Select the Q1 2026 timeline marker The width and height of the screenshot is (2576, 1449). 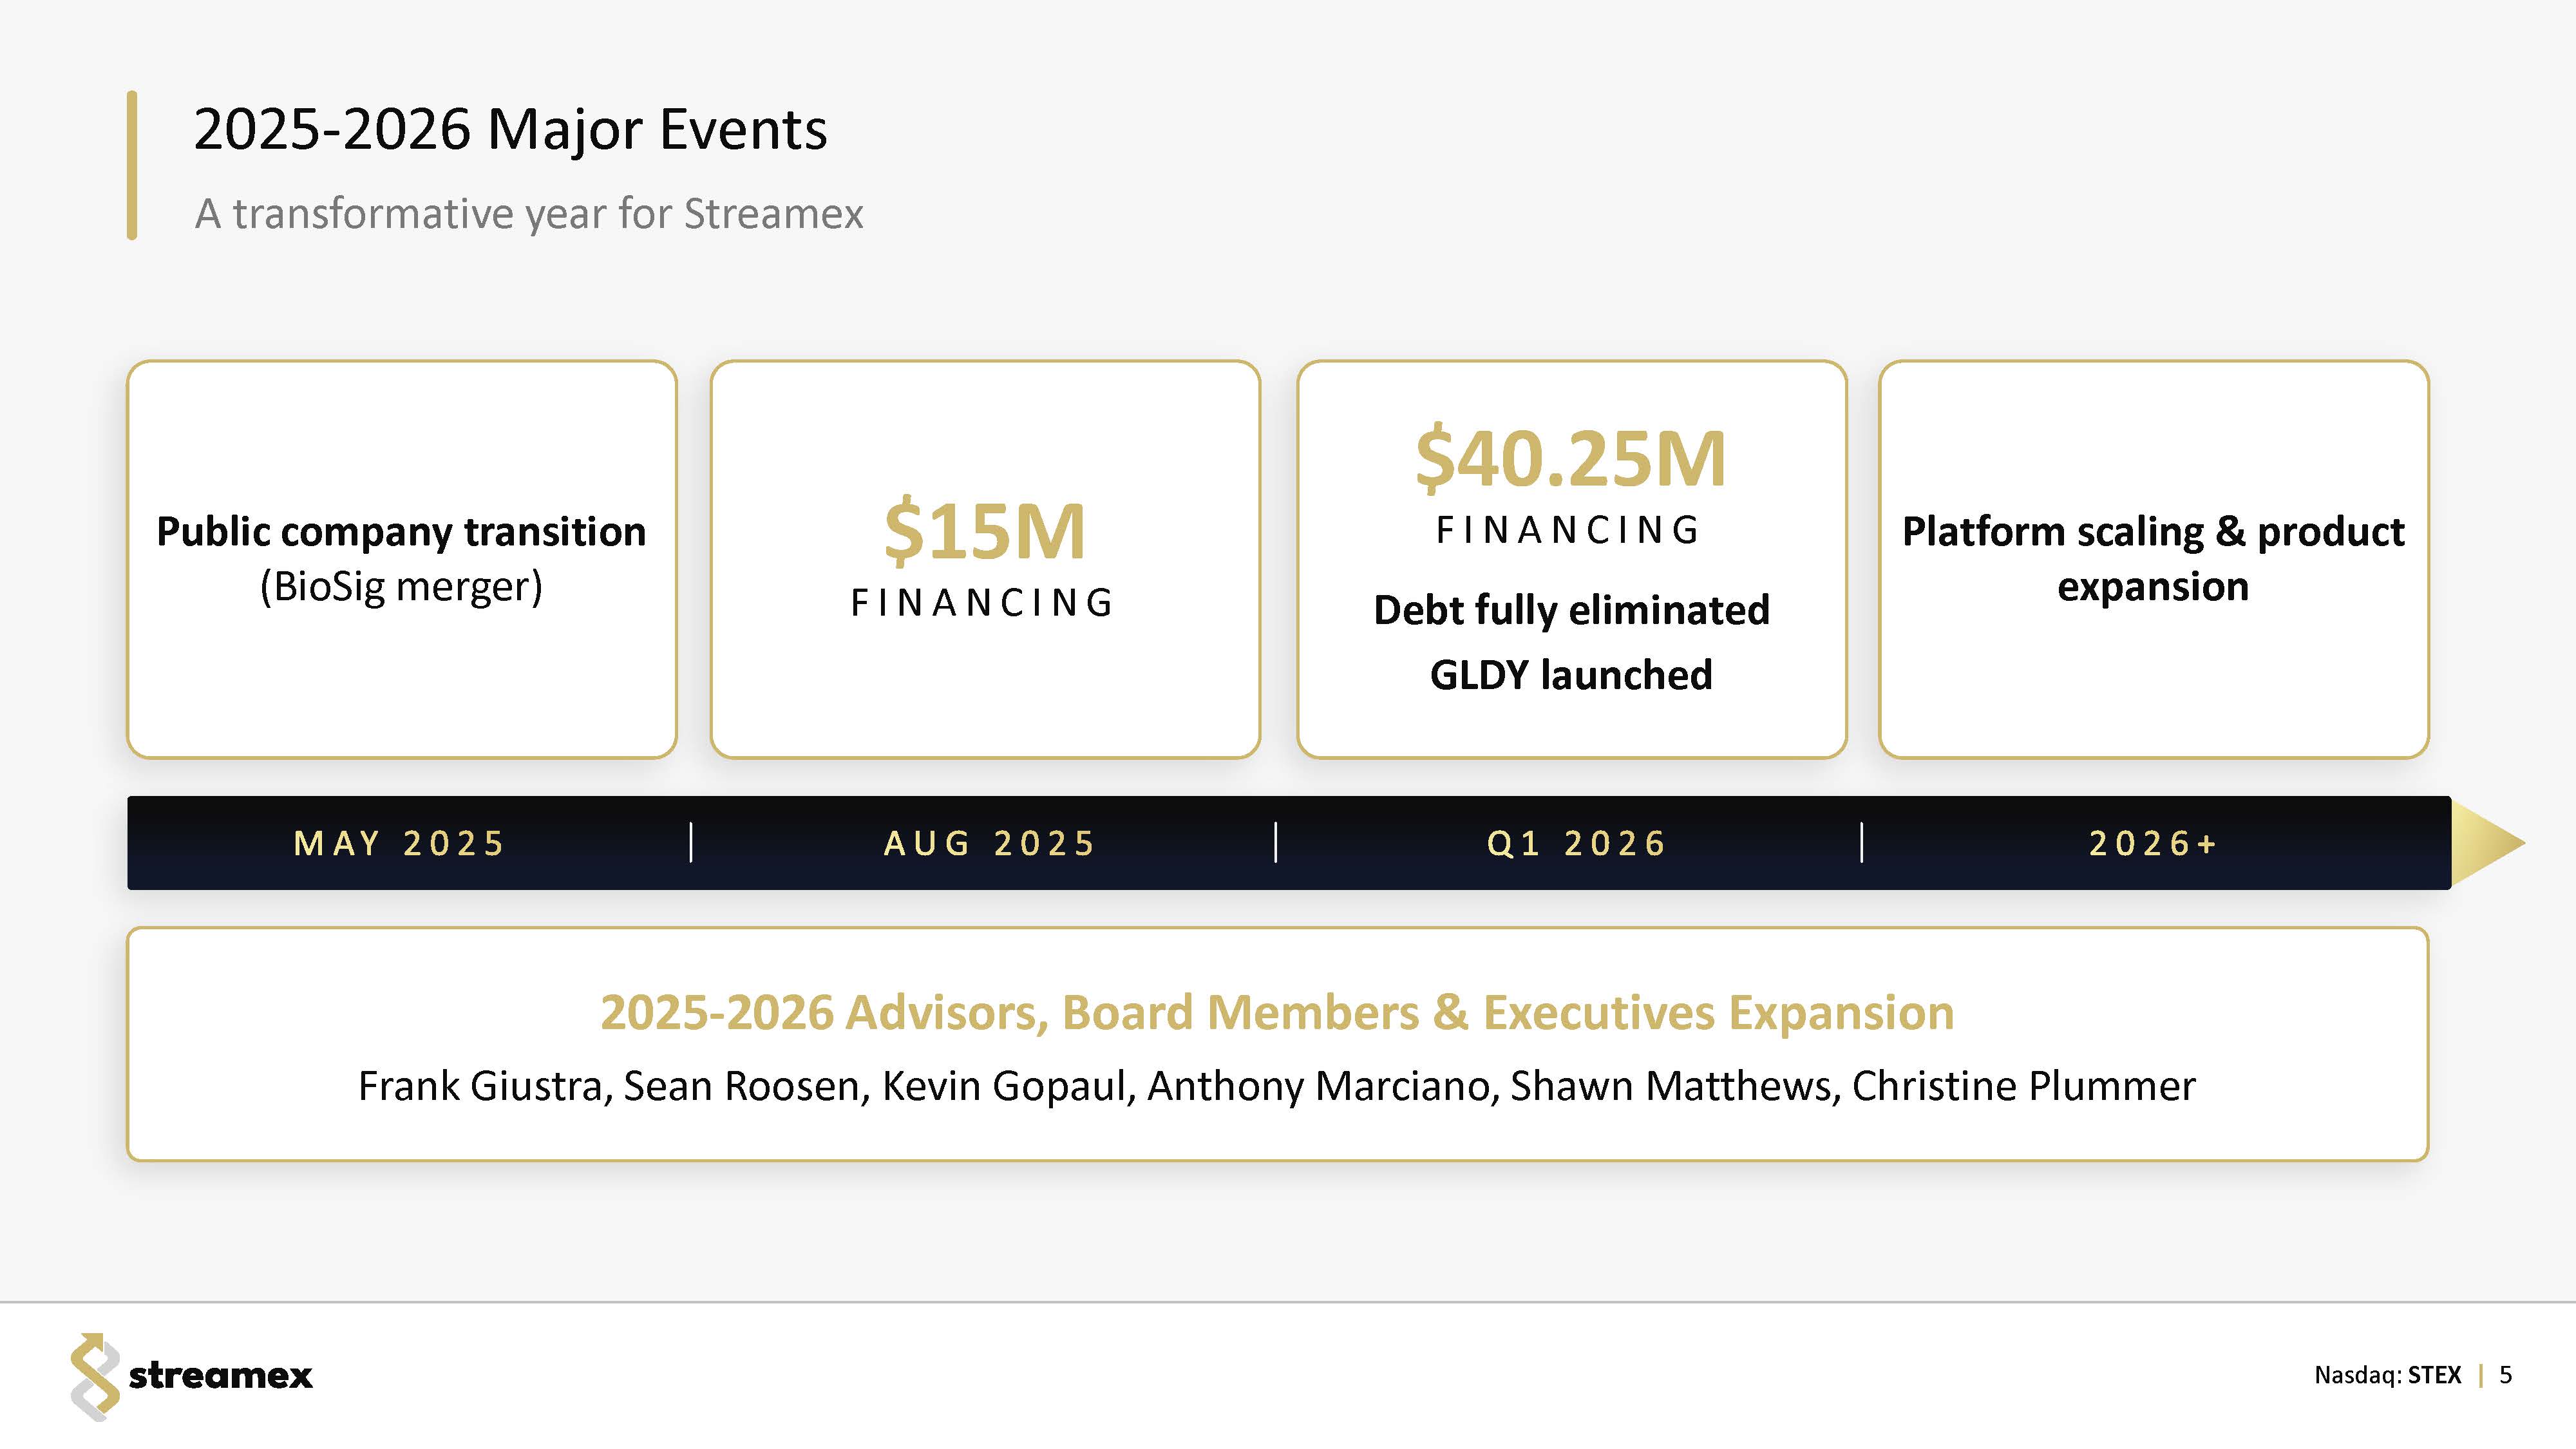click(x=1577, y=844)
